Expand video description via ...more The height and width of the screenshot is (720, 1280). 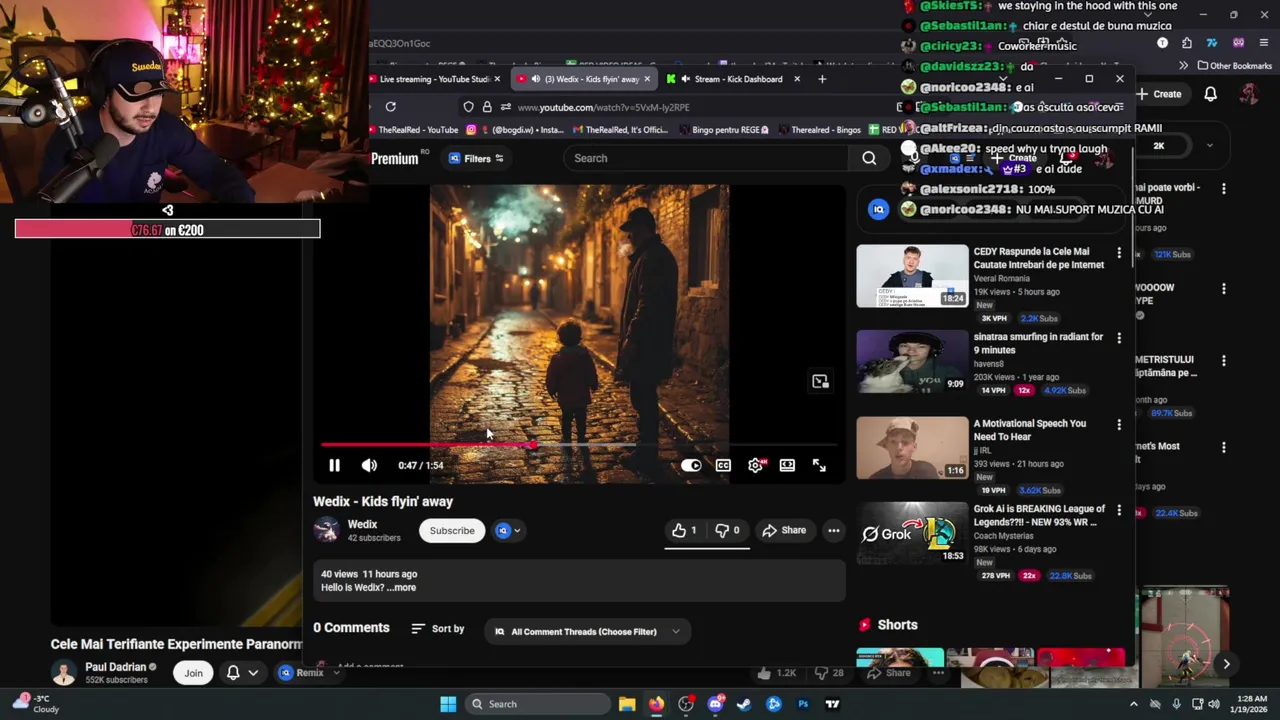click(401, 588)
